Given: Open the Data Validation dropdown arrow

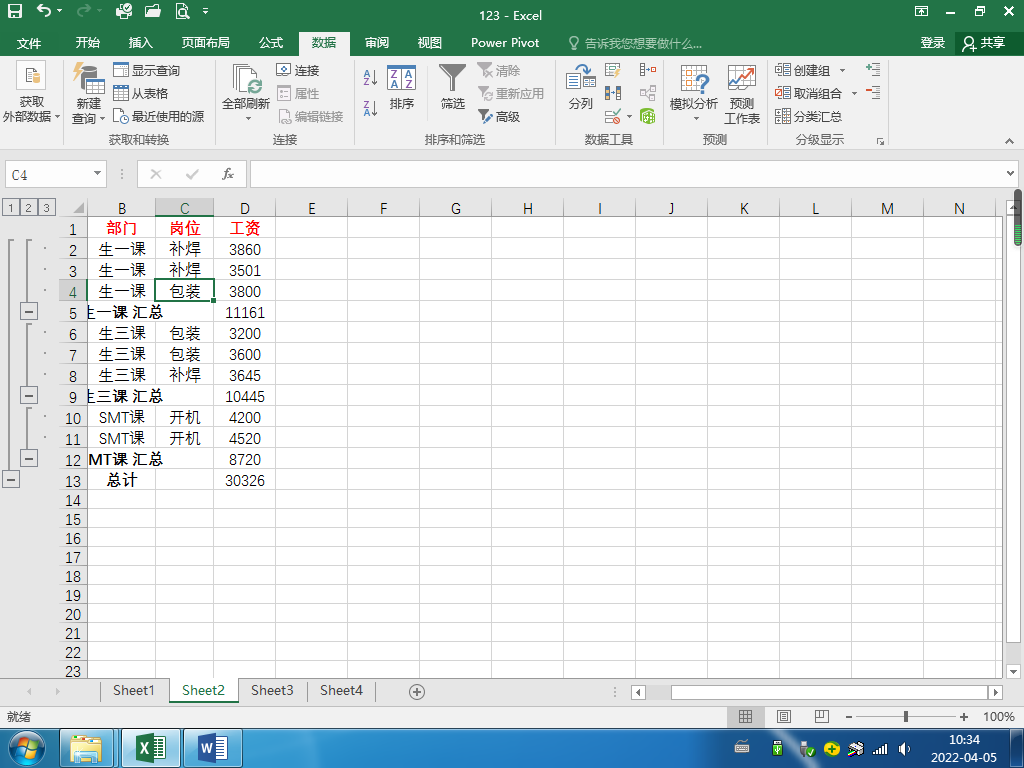Looking at the screenshot, I should point(630,117).
